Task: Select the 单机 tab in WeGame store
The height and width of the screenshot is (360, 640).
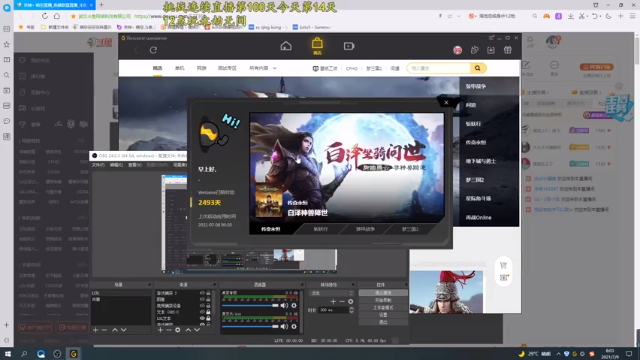Action: [x=180, y=68]
